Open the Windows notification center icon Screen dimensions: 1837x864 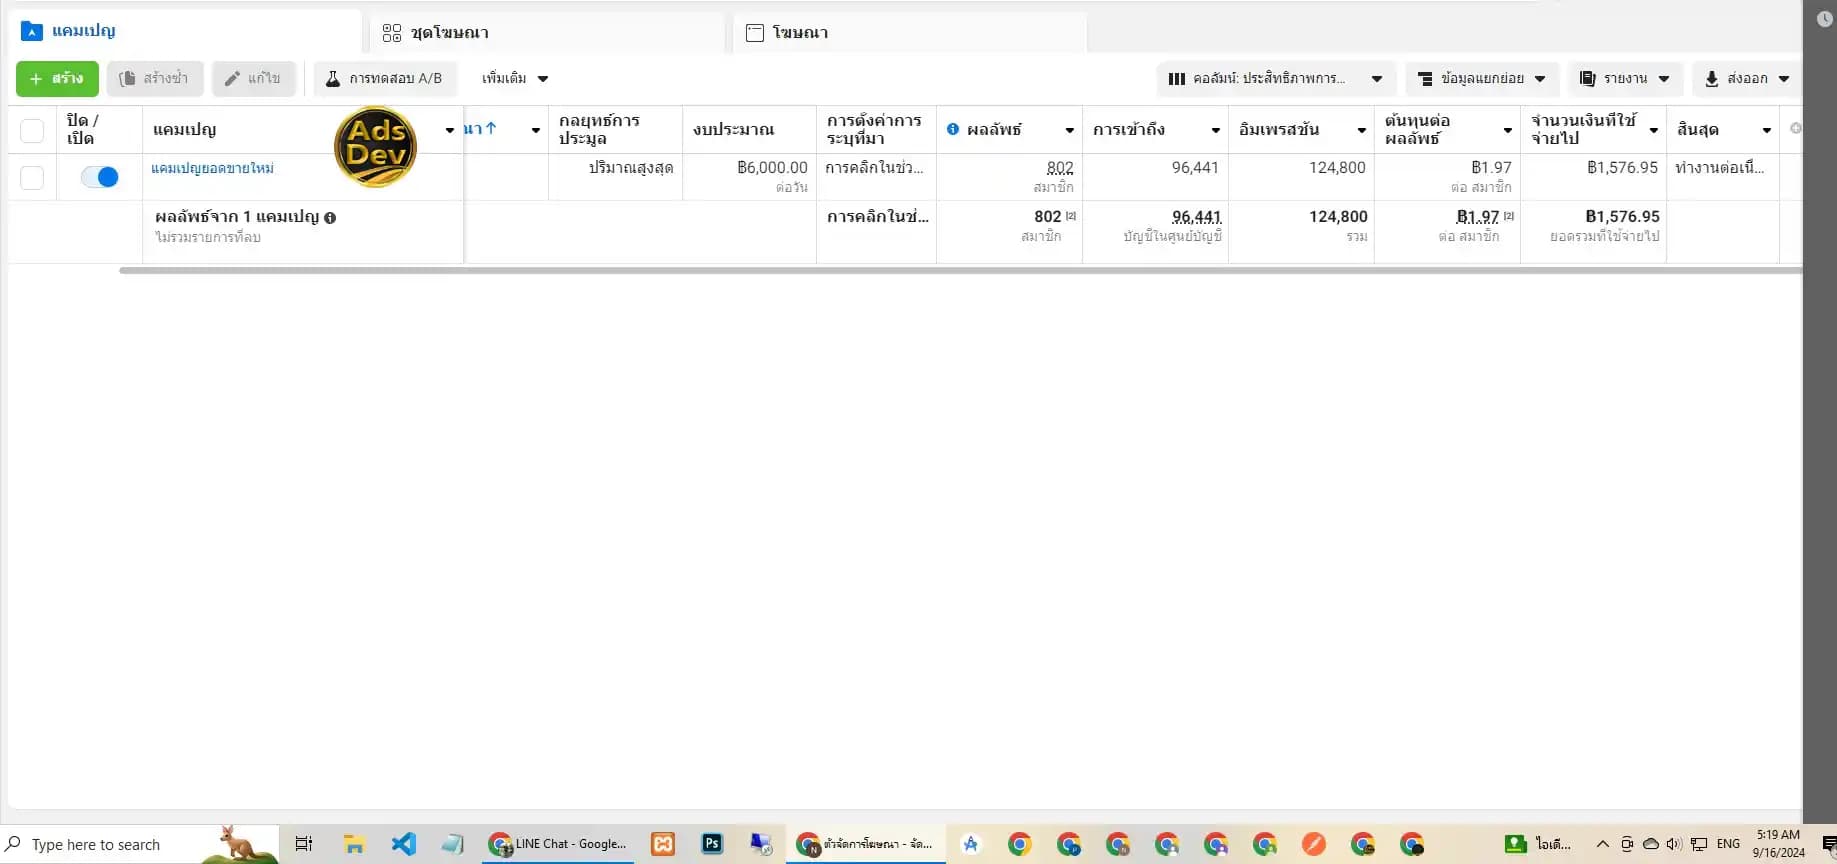tap(1829, 845)
